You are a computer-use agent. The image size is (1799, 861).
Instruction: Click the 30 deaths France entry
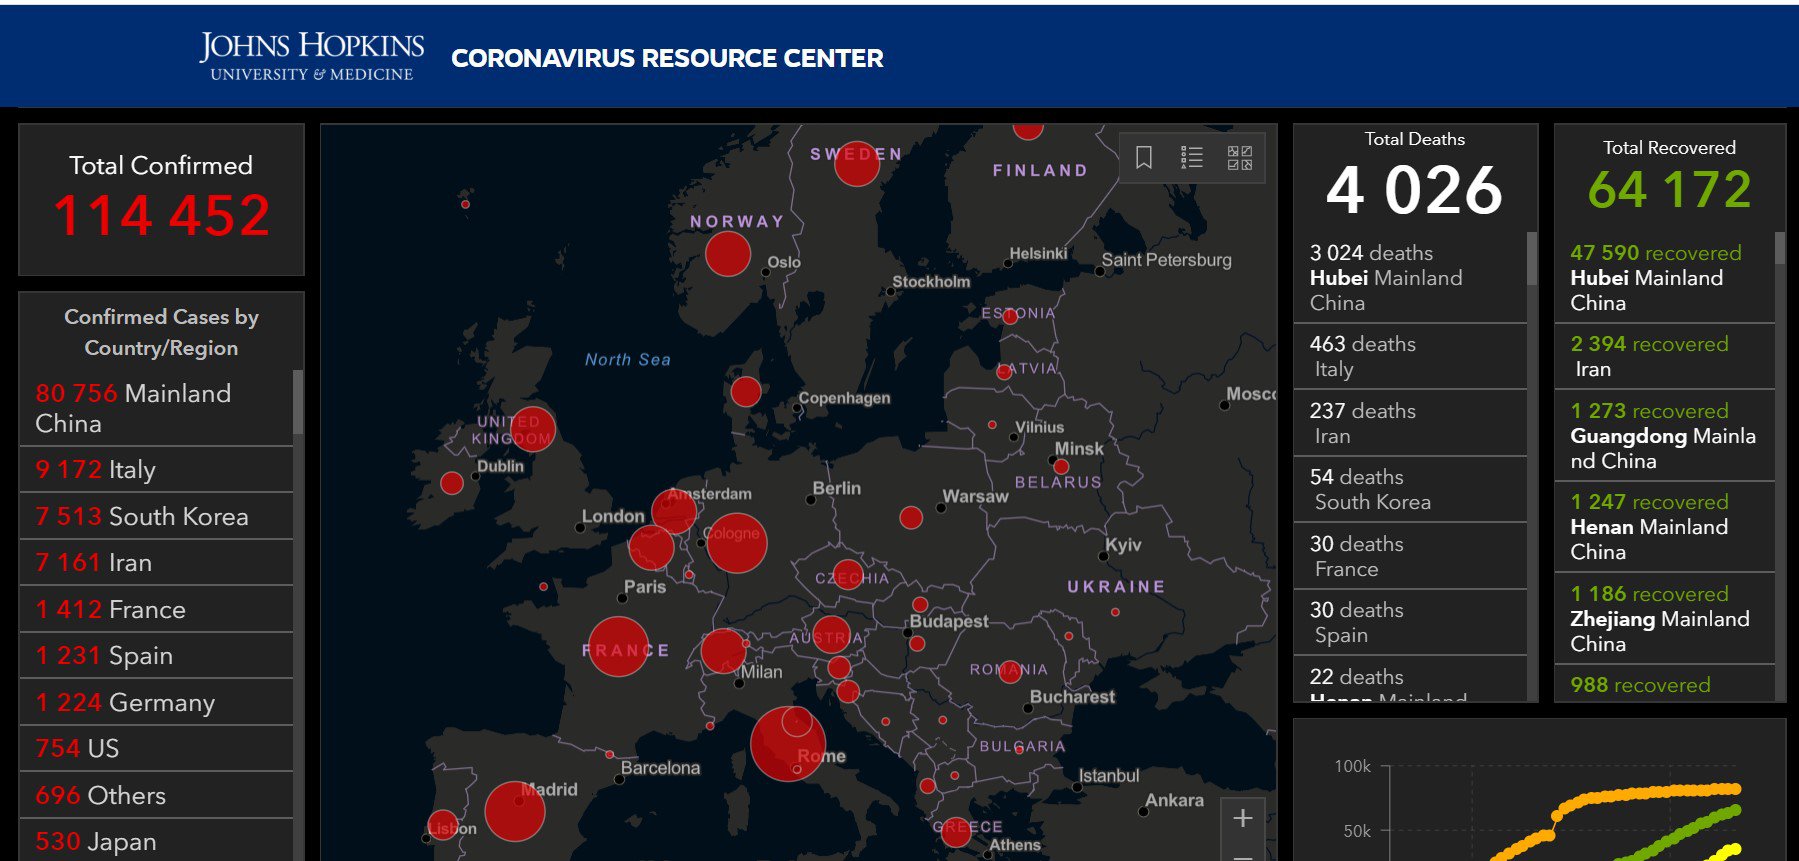[1410, 556]
